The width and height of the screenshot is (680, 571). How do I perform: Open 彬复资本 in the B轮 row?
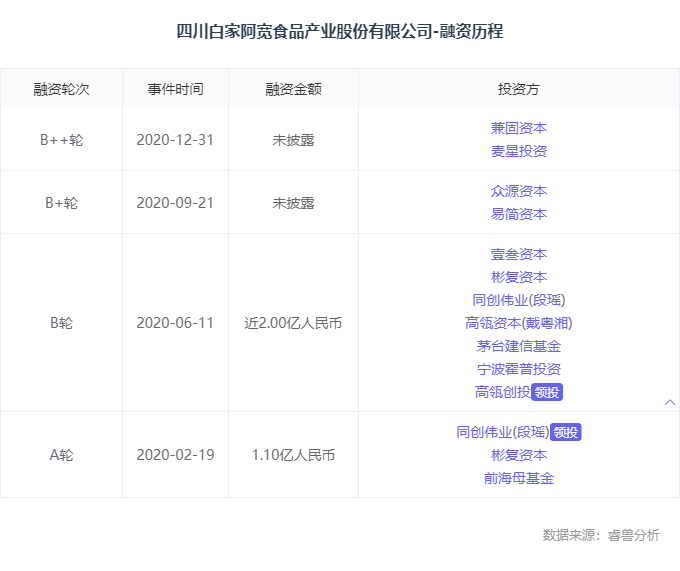518,277
